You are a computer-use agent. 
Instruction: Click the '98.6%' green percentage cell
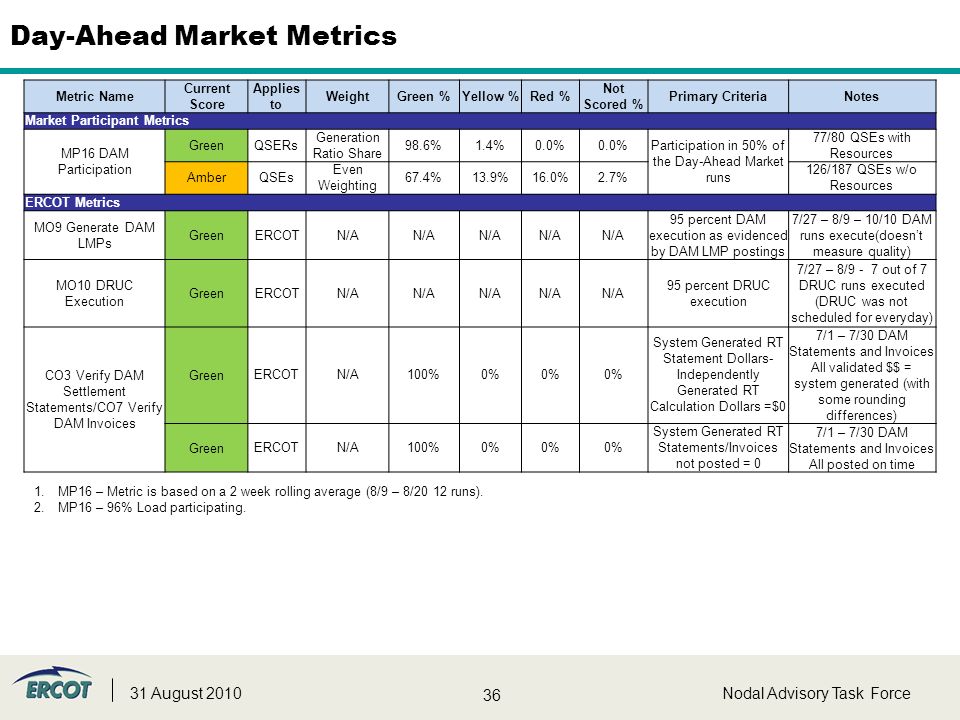(424, 146)
